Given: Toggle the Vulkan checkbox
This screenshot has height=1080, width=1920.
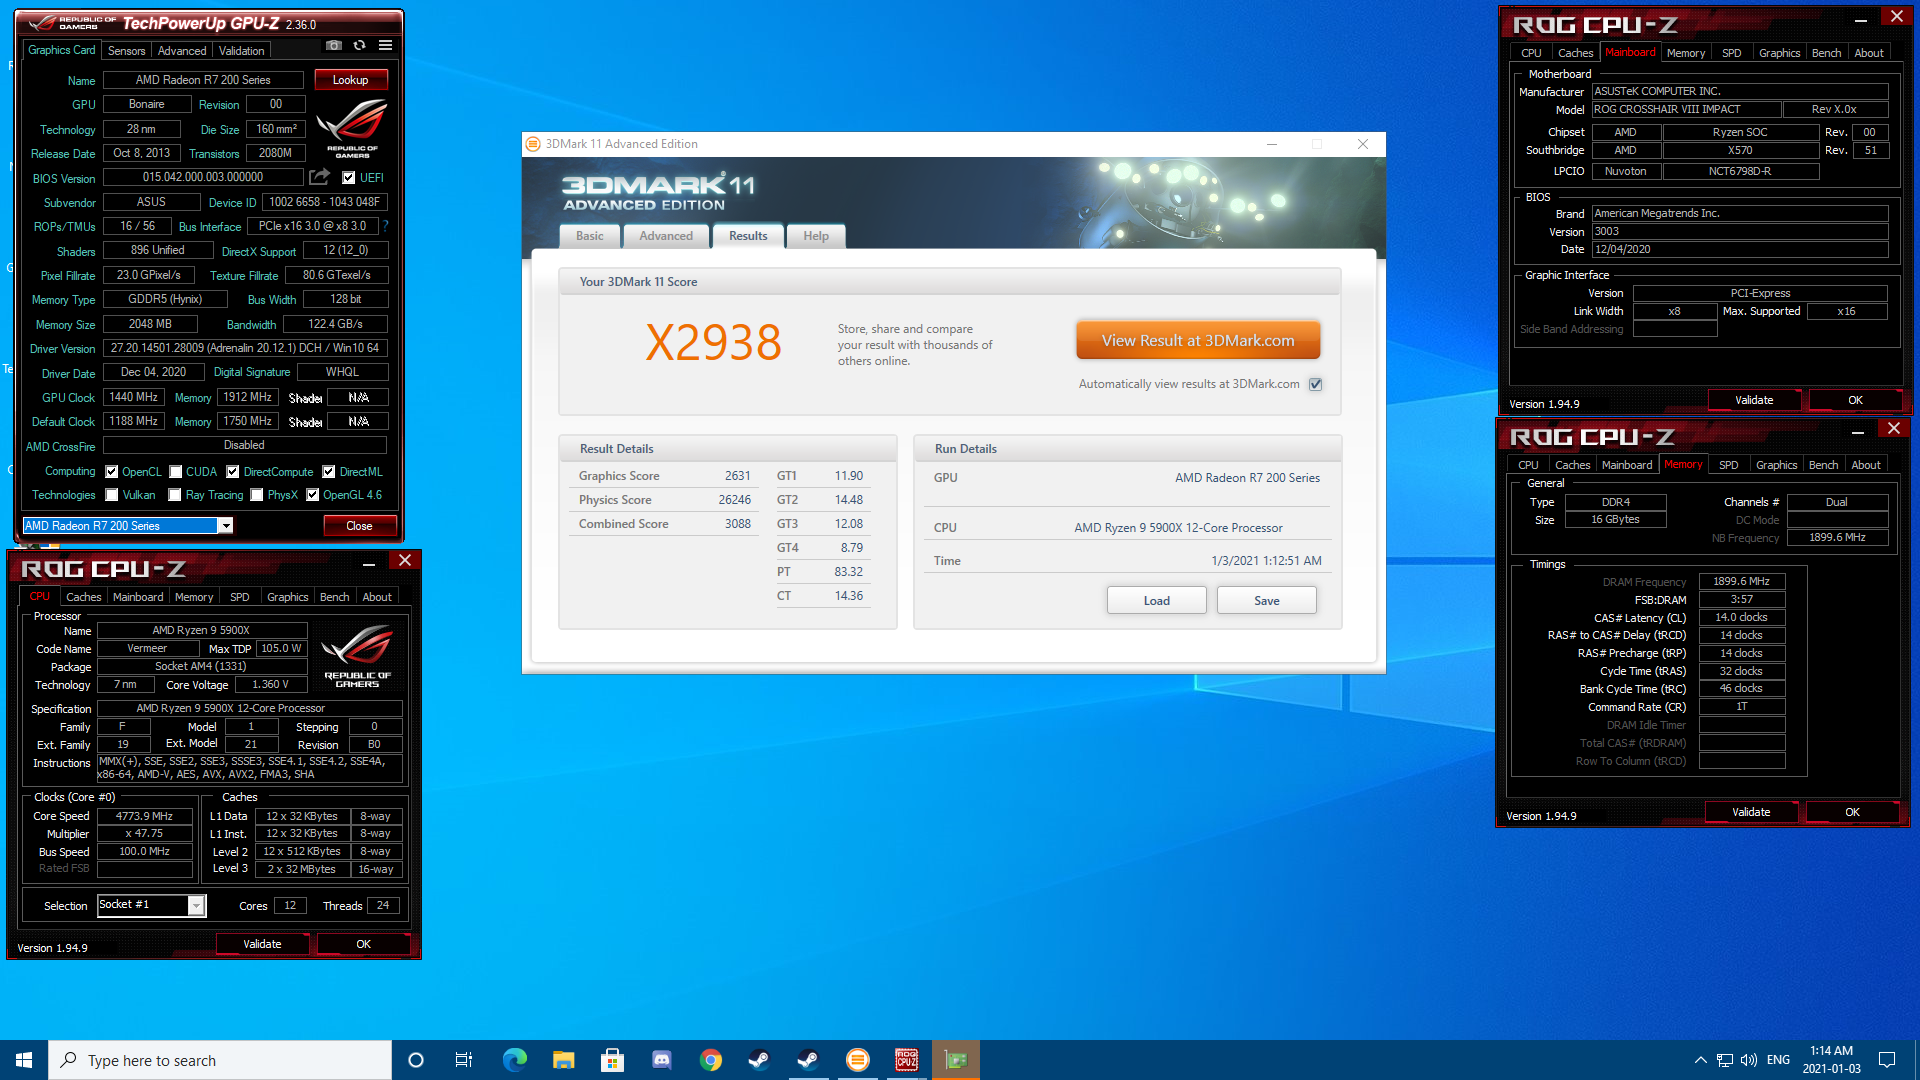Looking at the screenshot, I should [112, 495].
